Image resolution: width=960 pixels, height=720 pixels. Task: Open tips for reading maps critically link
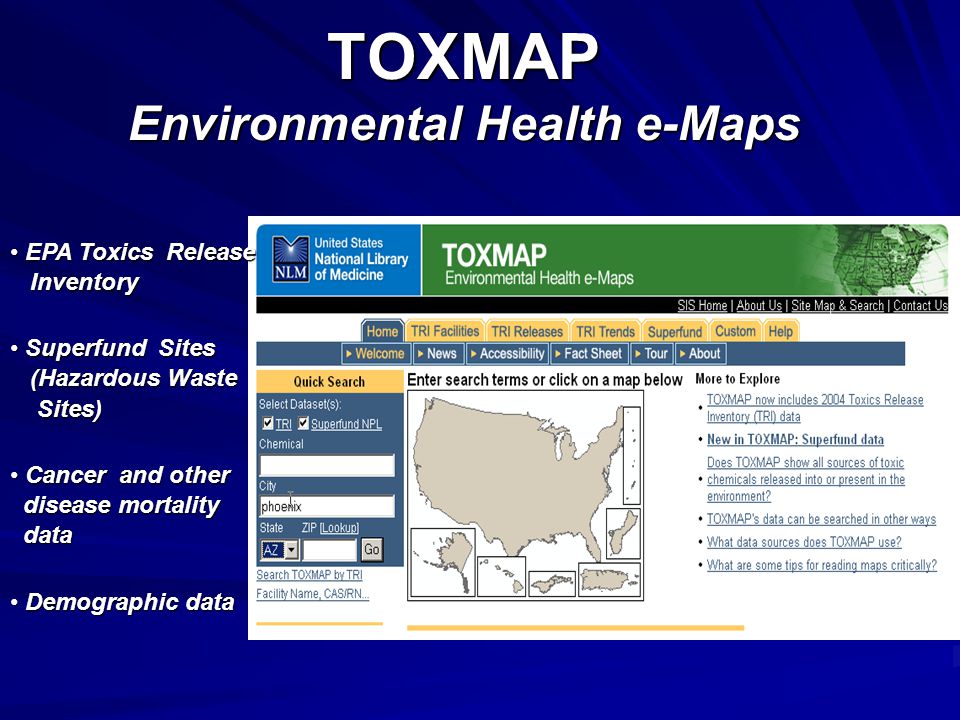[x=822, y=565]
